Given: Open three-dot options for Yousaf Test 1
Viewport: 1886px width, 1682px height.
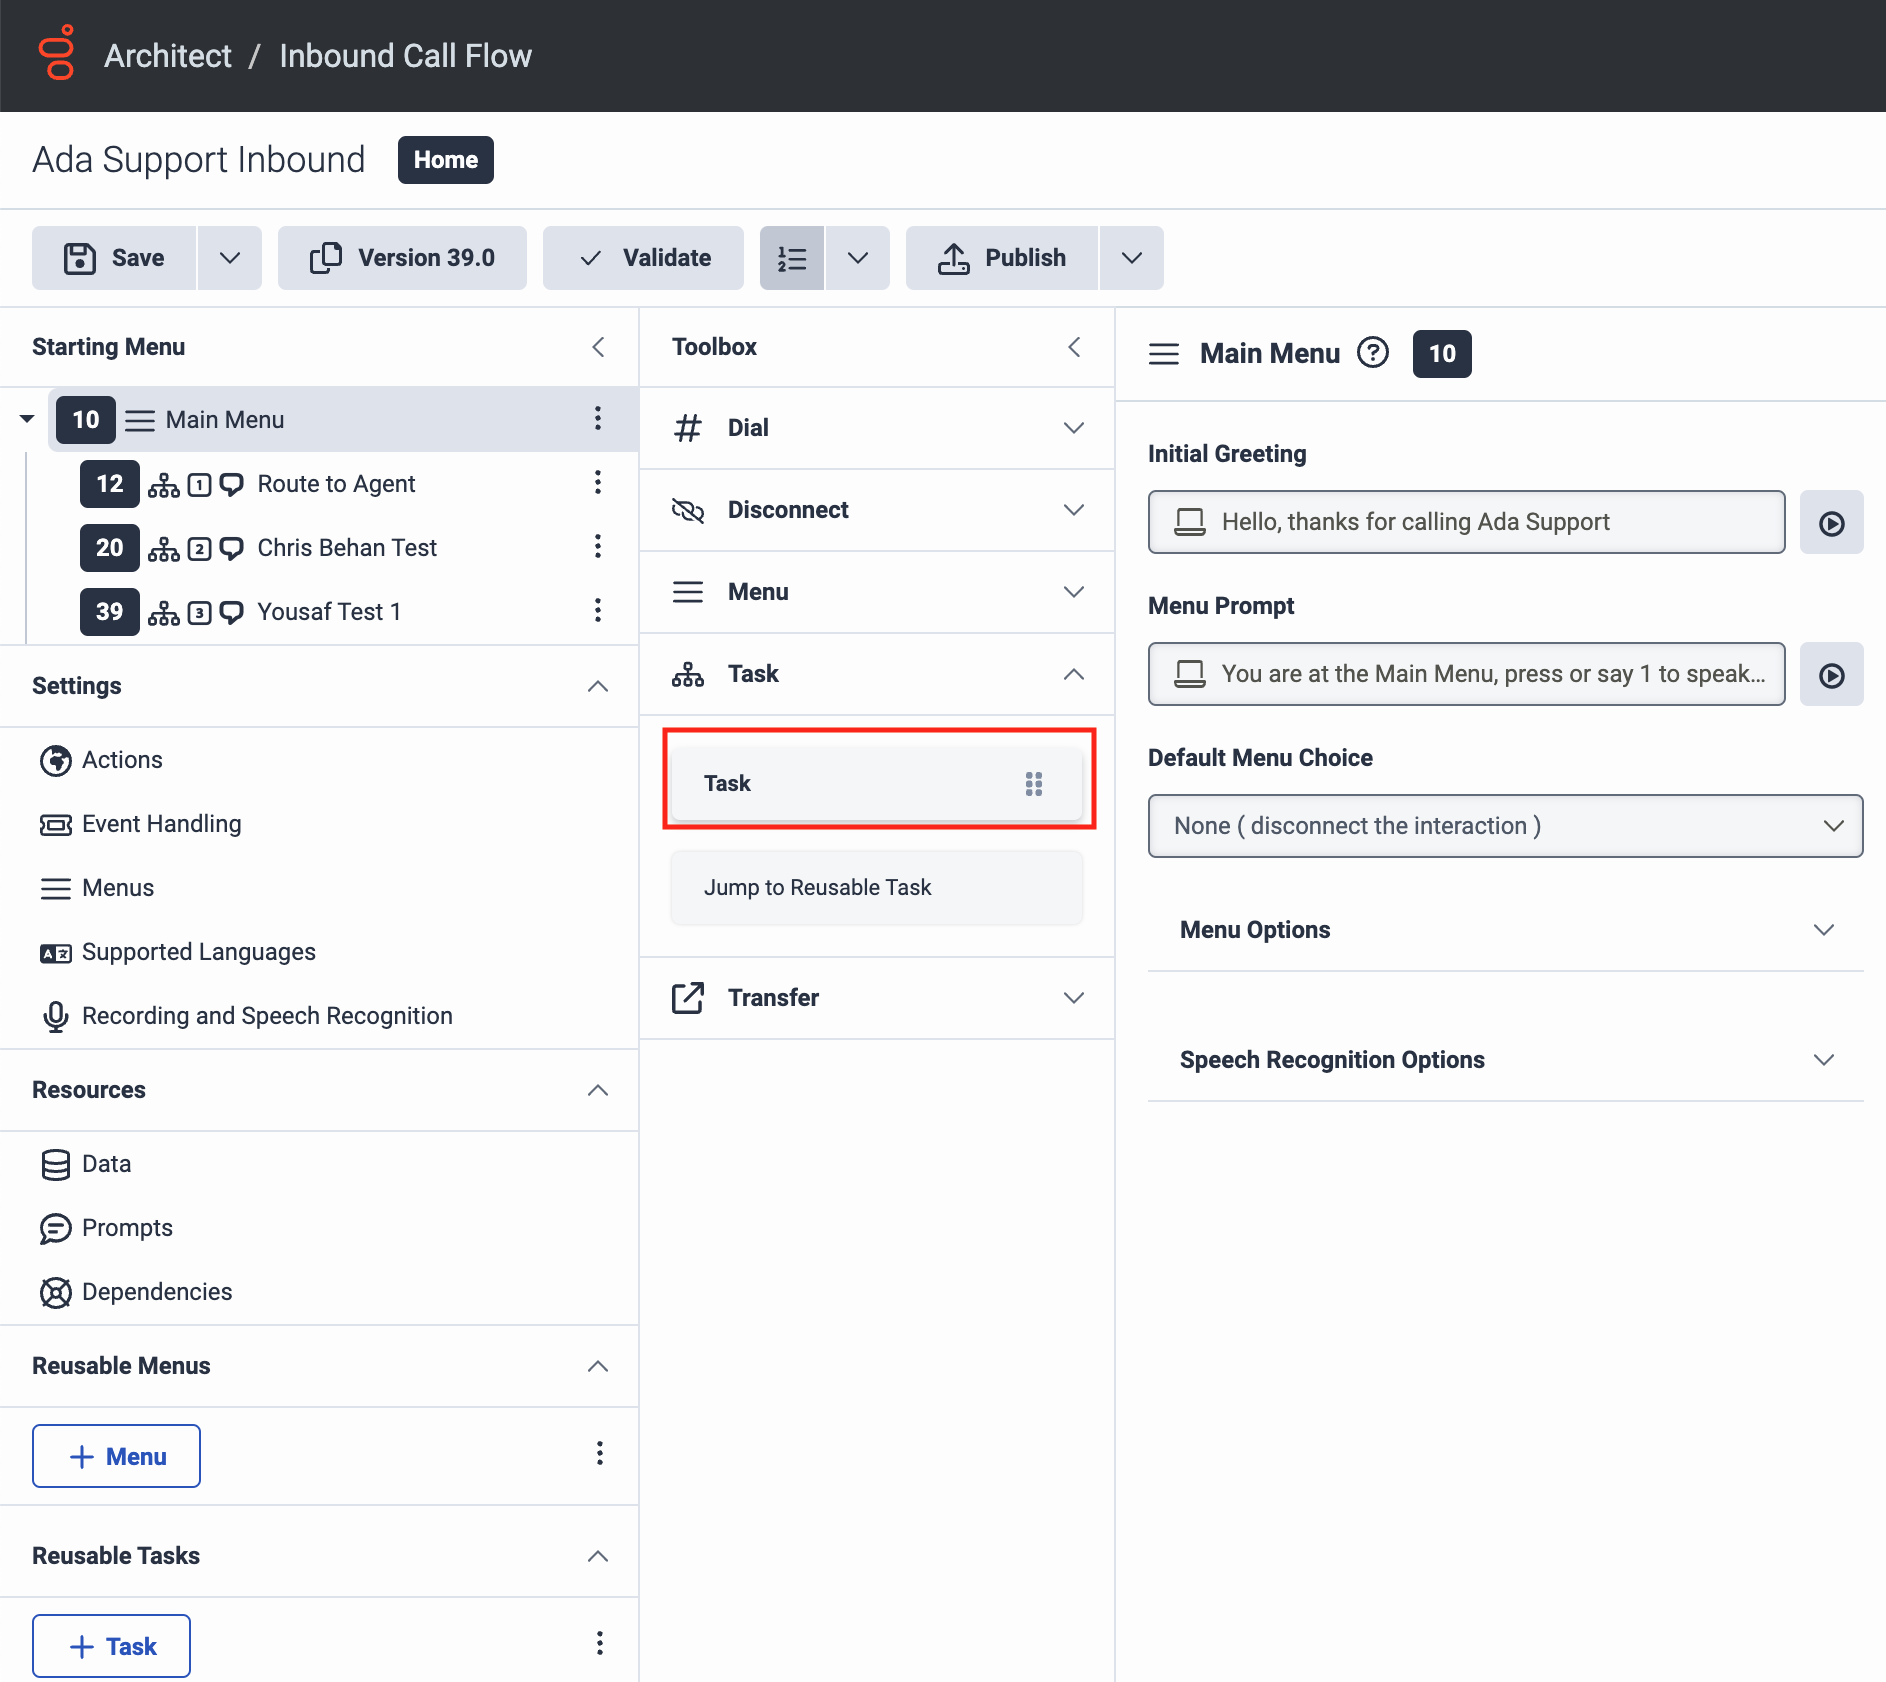Looking at the screenshot, I should tap(597, 611).
